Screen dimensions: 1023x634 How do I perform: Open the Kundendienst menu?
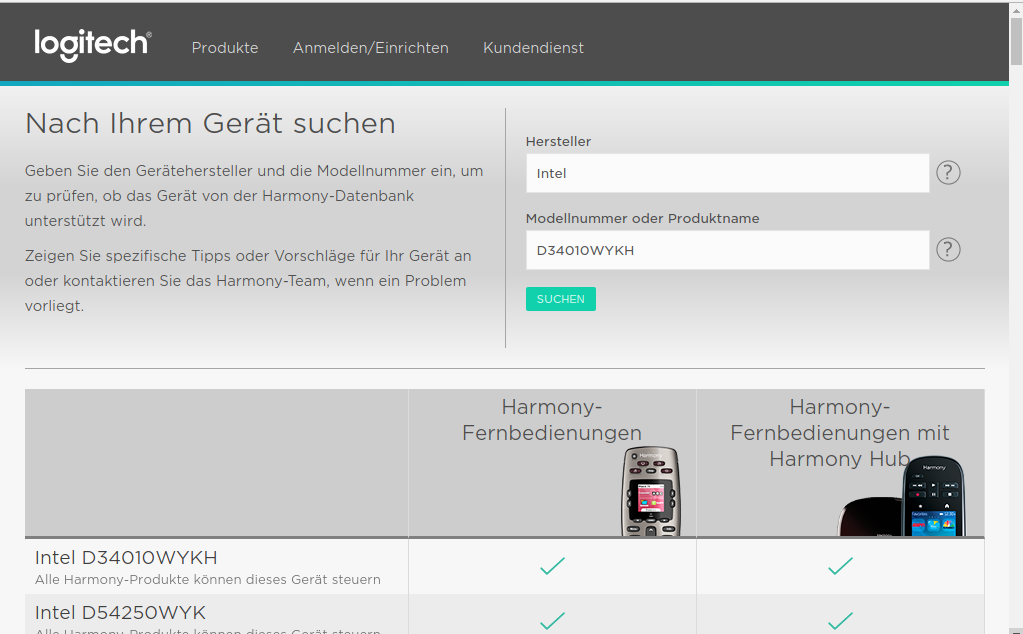click(x=533, y=48)
